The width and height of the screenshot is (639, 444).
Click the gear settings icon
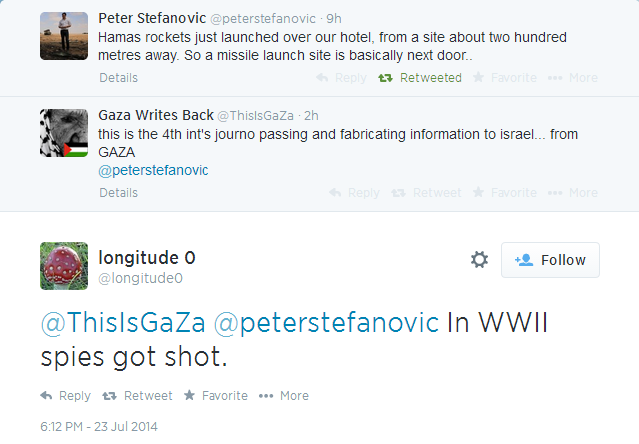(479, 260)
